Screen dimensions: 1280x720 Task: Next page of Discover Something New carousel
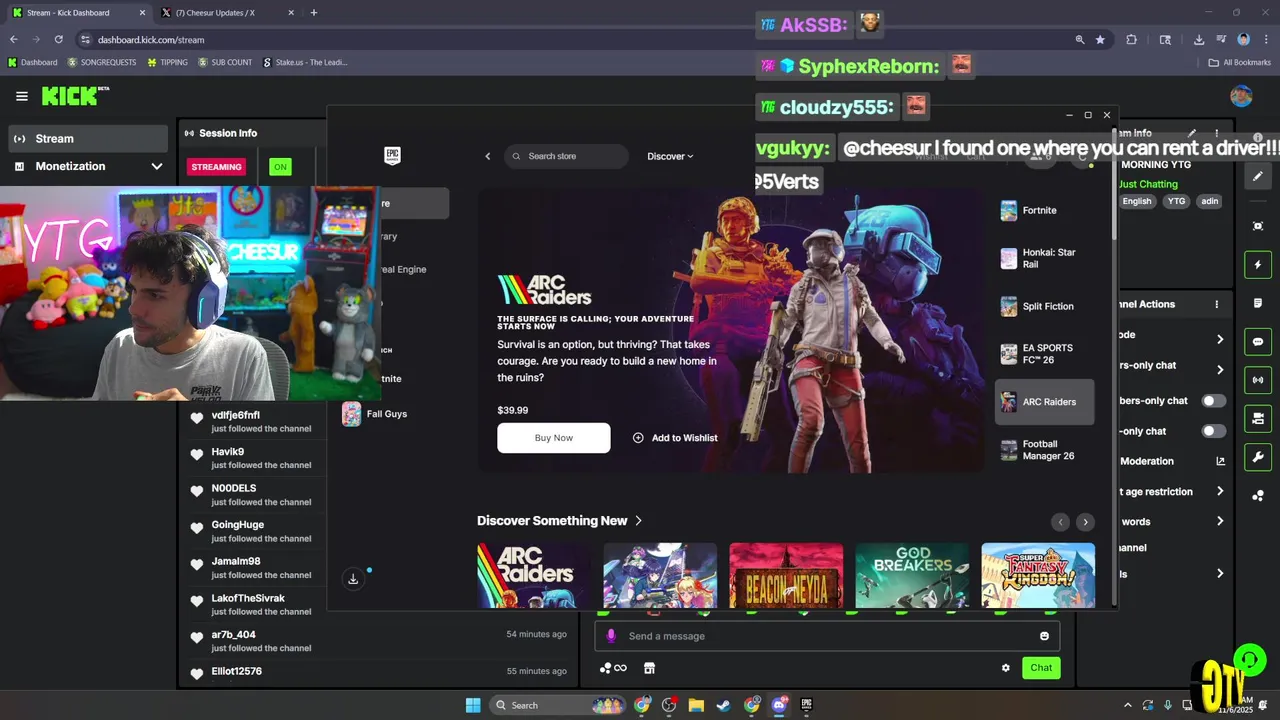(x=1085, y=522)
